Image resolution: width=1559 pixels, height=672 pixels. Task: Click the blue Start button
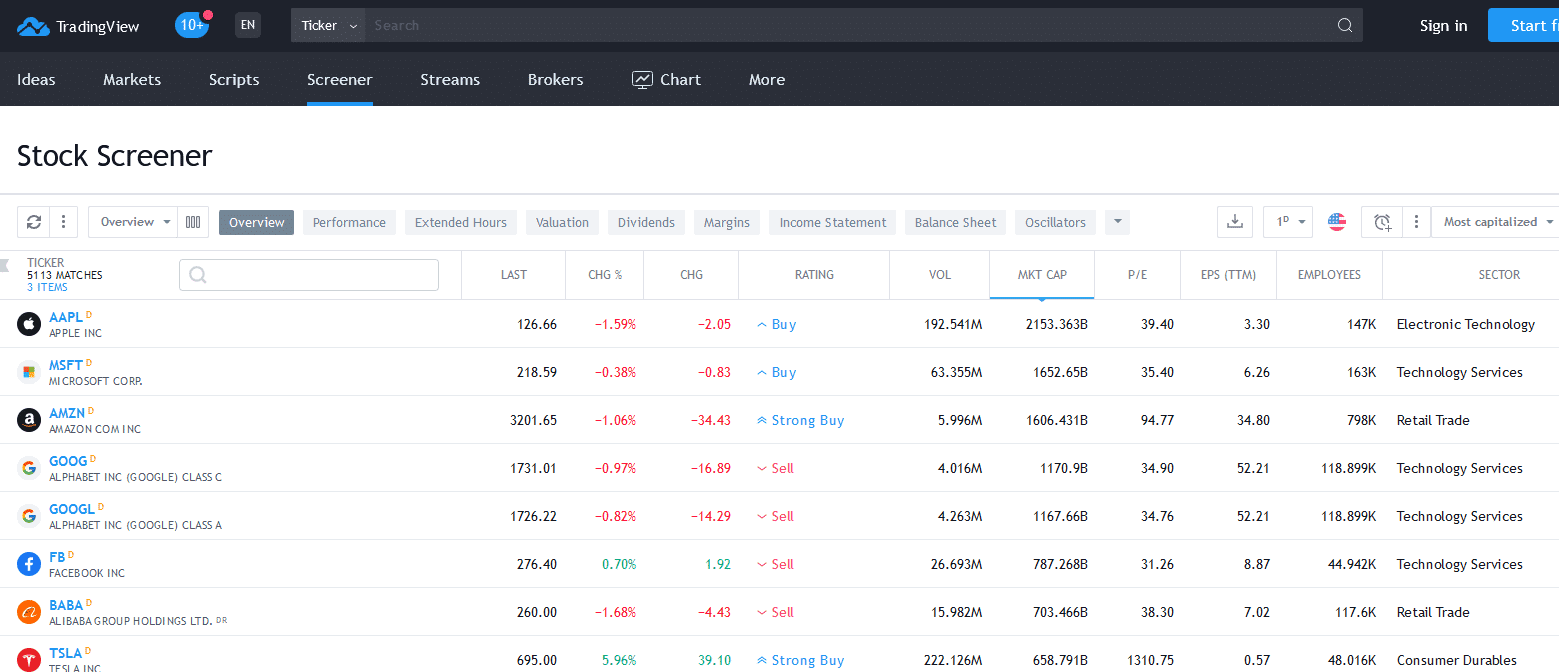point(1523,25)
